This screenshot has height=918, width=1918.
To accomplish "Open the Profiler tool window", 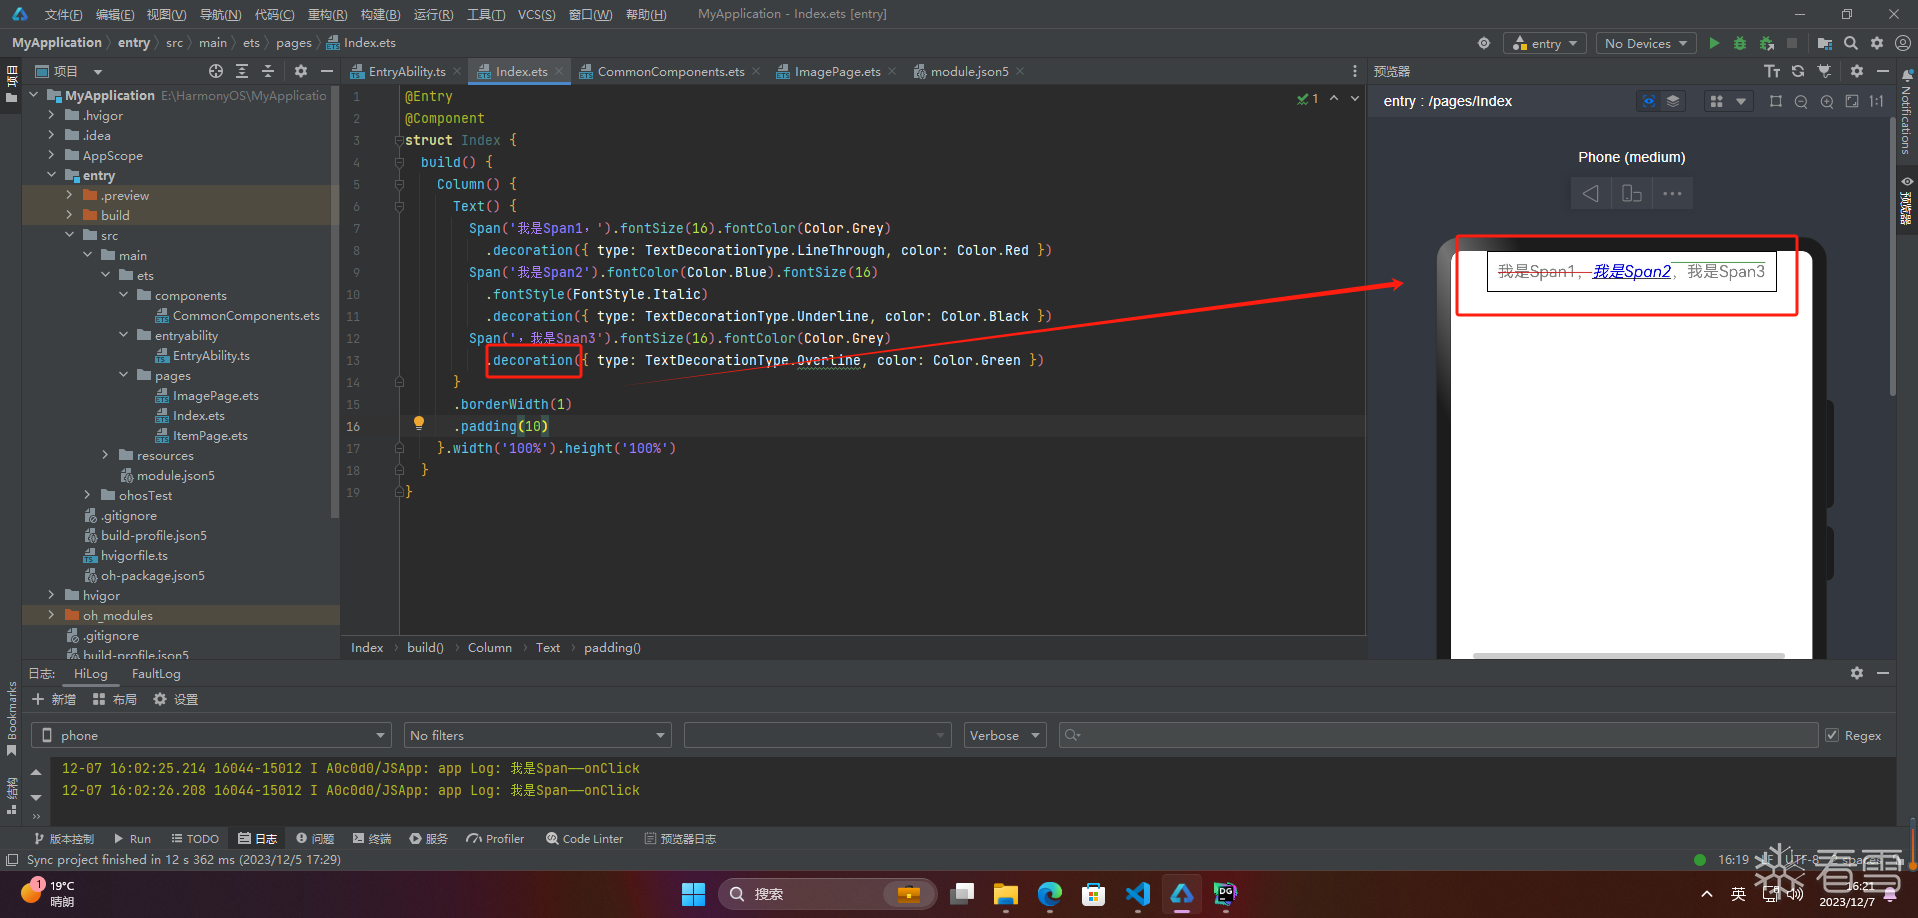I will coord(495,838).
